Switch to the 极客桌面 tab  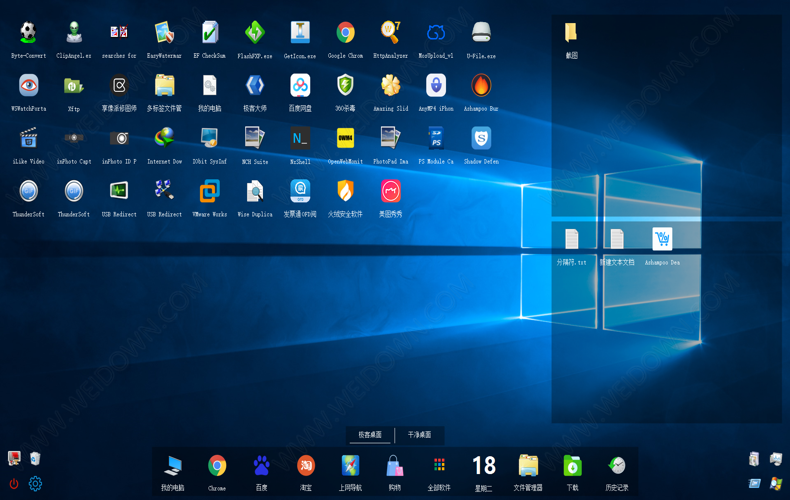(370, 435)
